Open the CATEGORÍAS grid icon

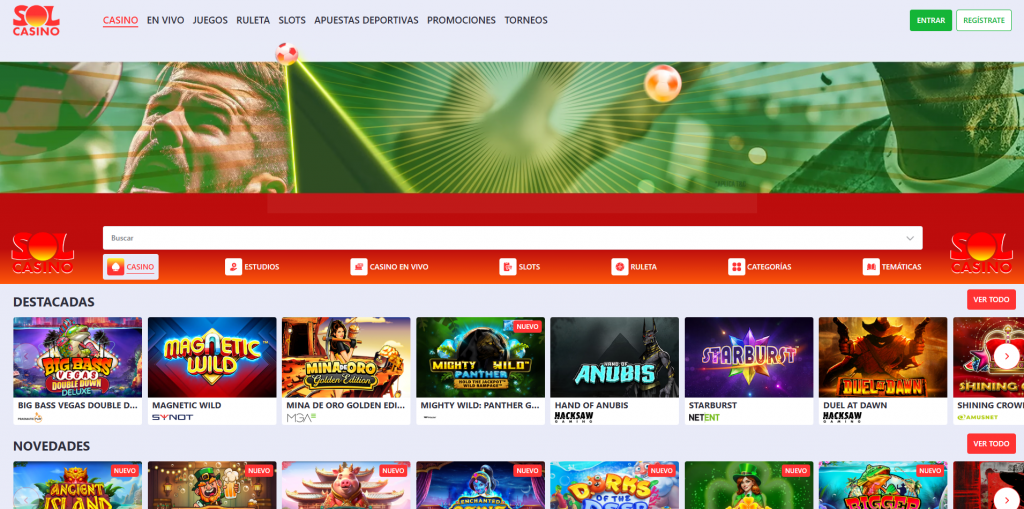point(736,267)
